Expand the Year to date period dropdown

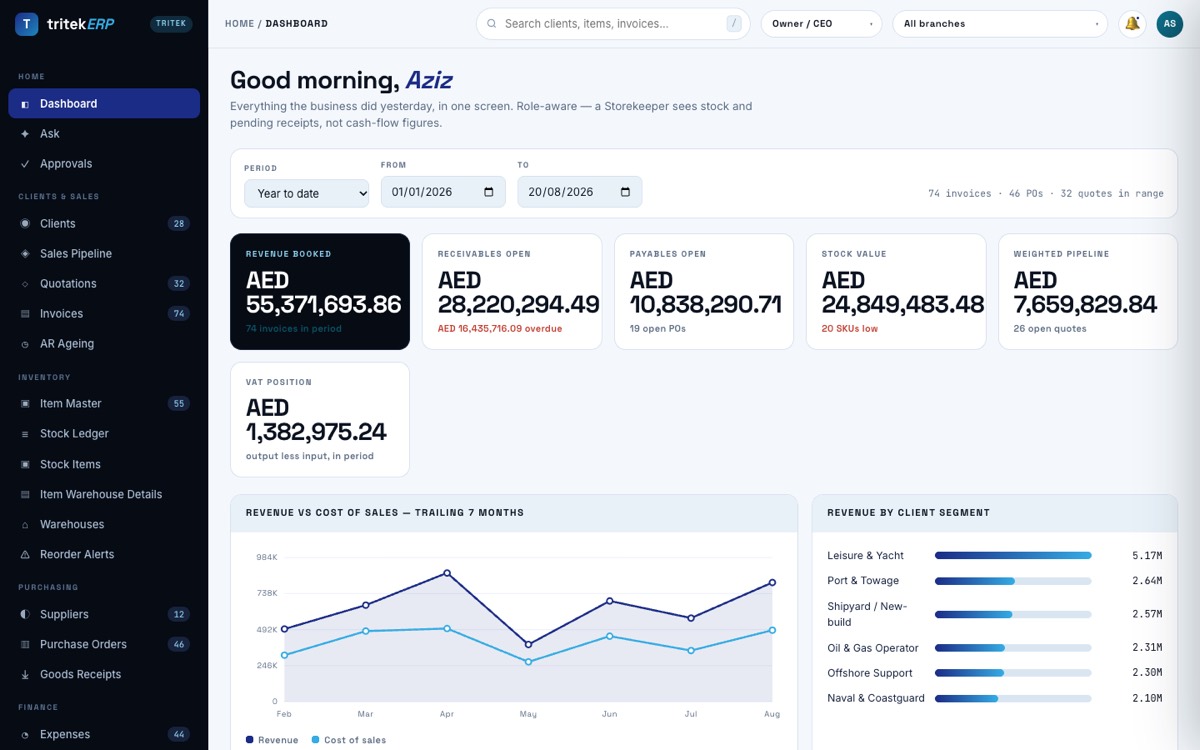click(306, 193)
